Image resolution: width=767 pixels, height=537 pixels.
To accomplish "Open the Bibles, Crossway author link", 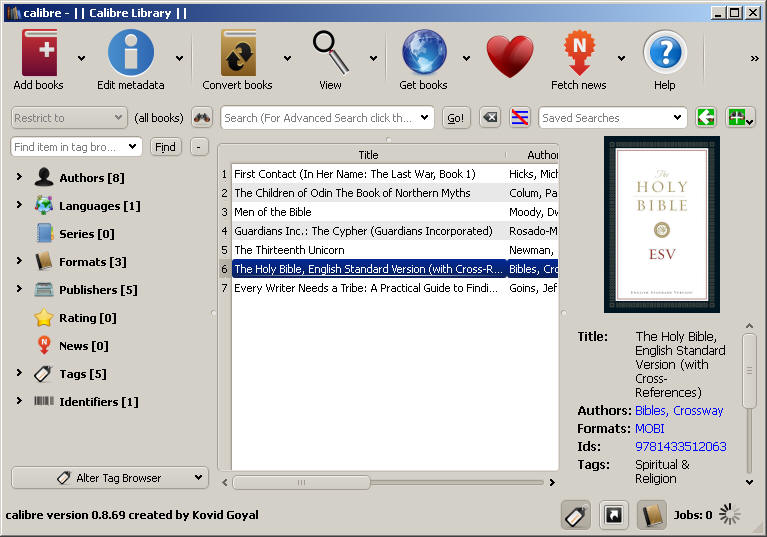I will pos(679,410).
